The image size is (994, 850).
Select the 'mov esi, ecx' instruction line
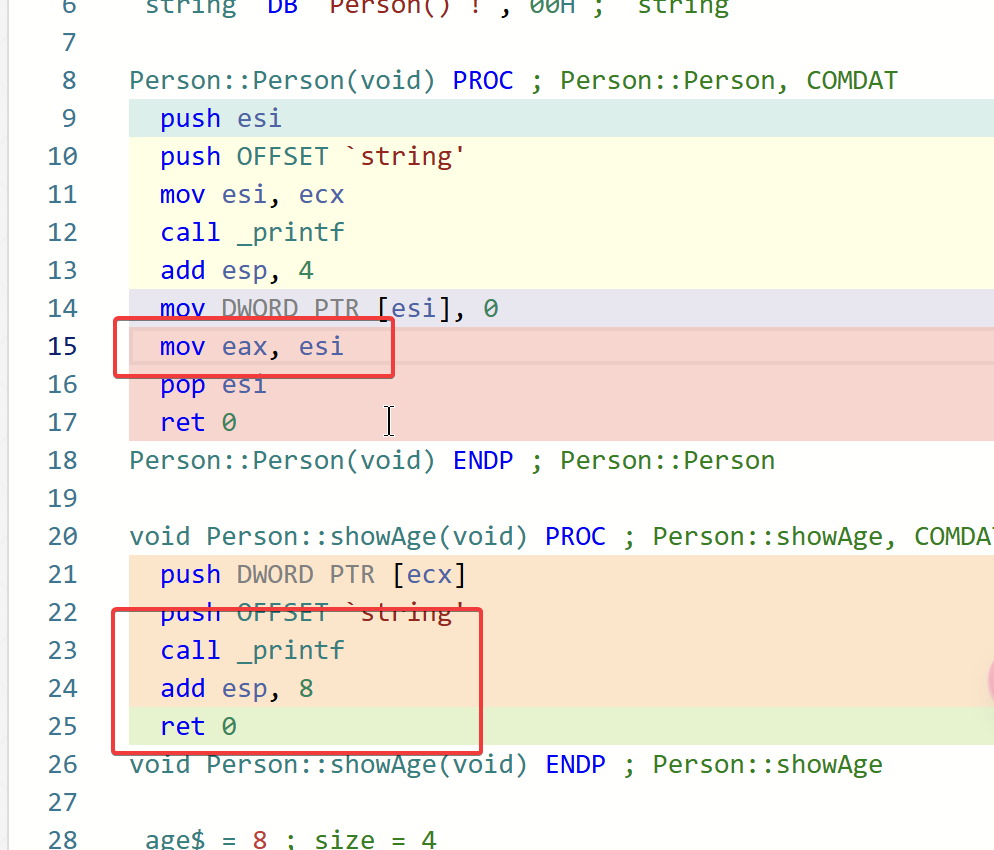click(x=252, y=195)
